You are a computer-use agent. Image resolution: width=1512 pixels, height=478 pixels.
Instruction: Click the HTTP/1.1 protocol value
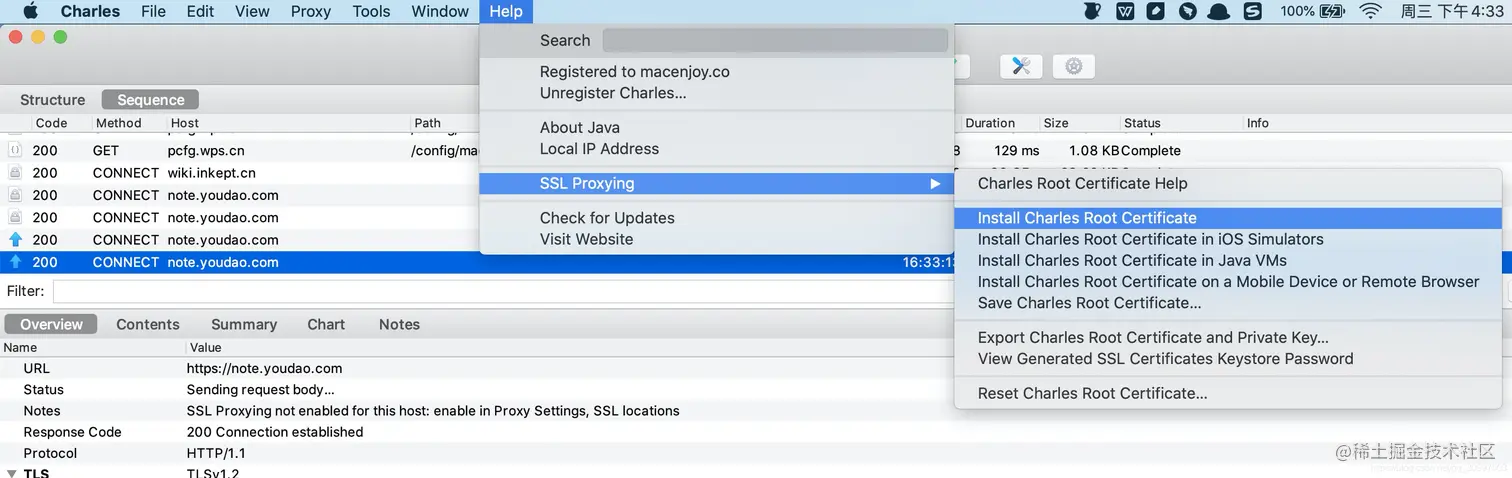click(216, 453)
